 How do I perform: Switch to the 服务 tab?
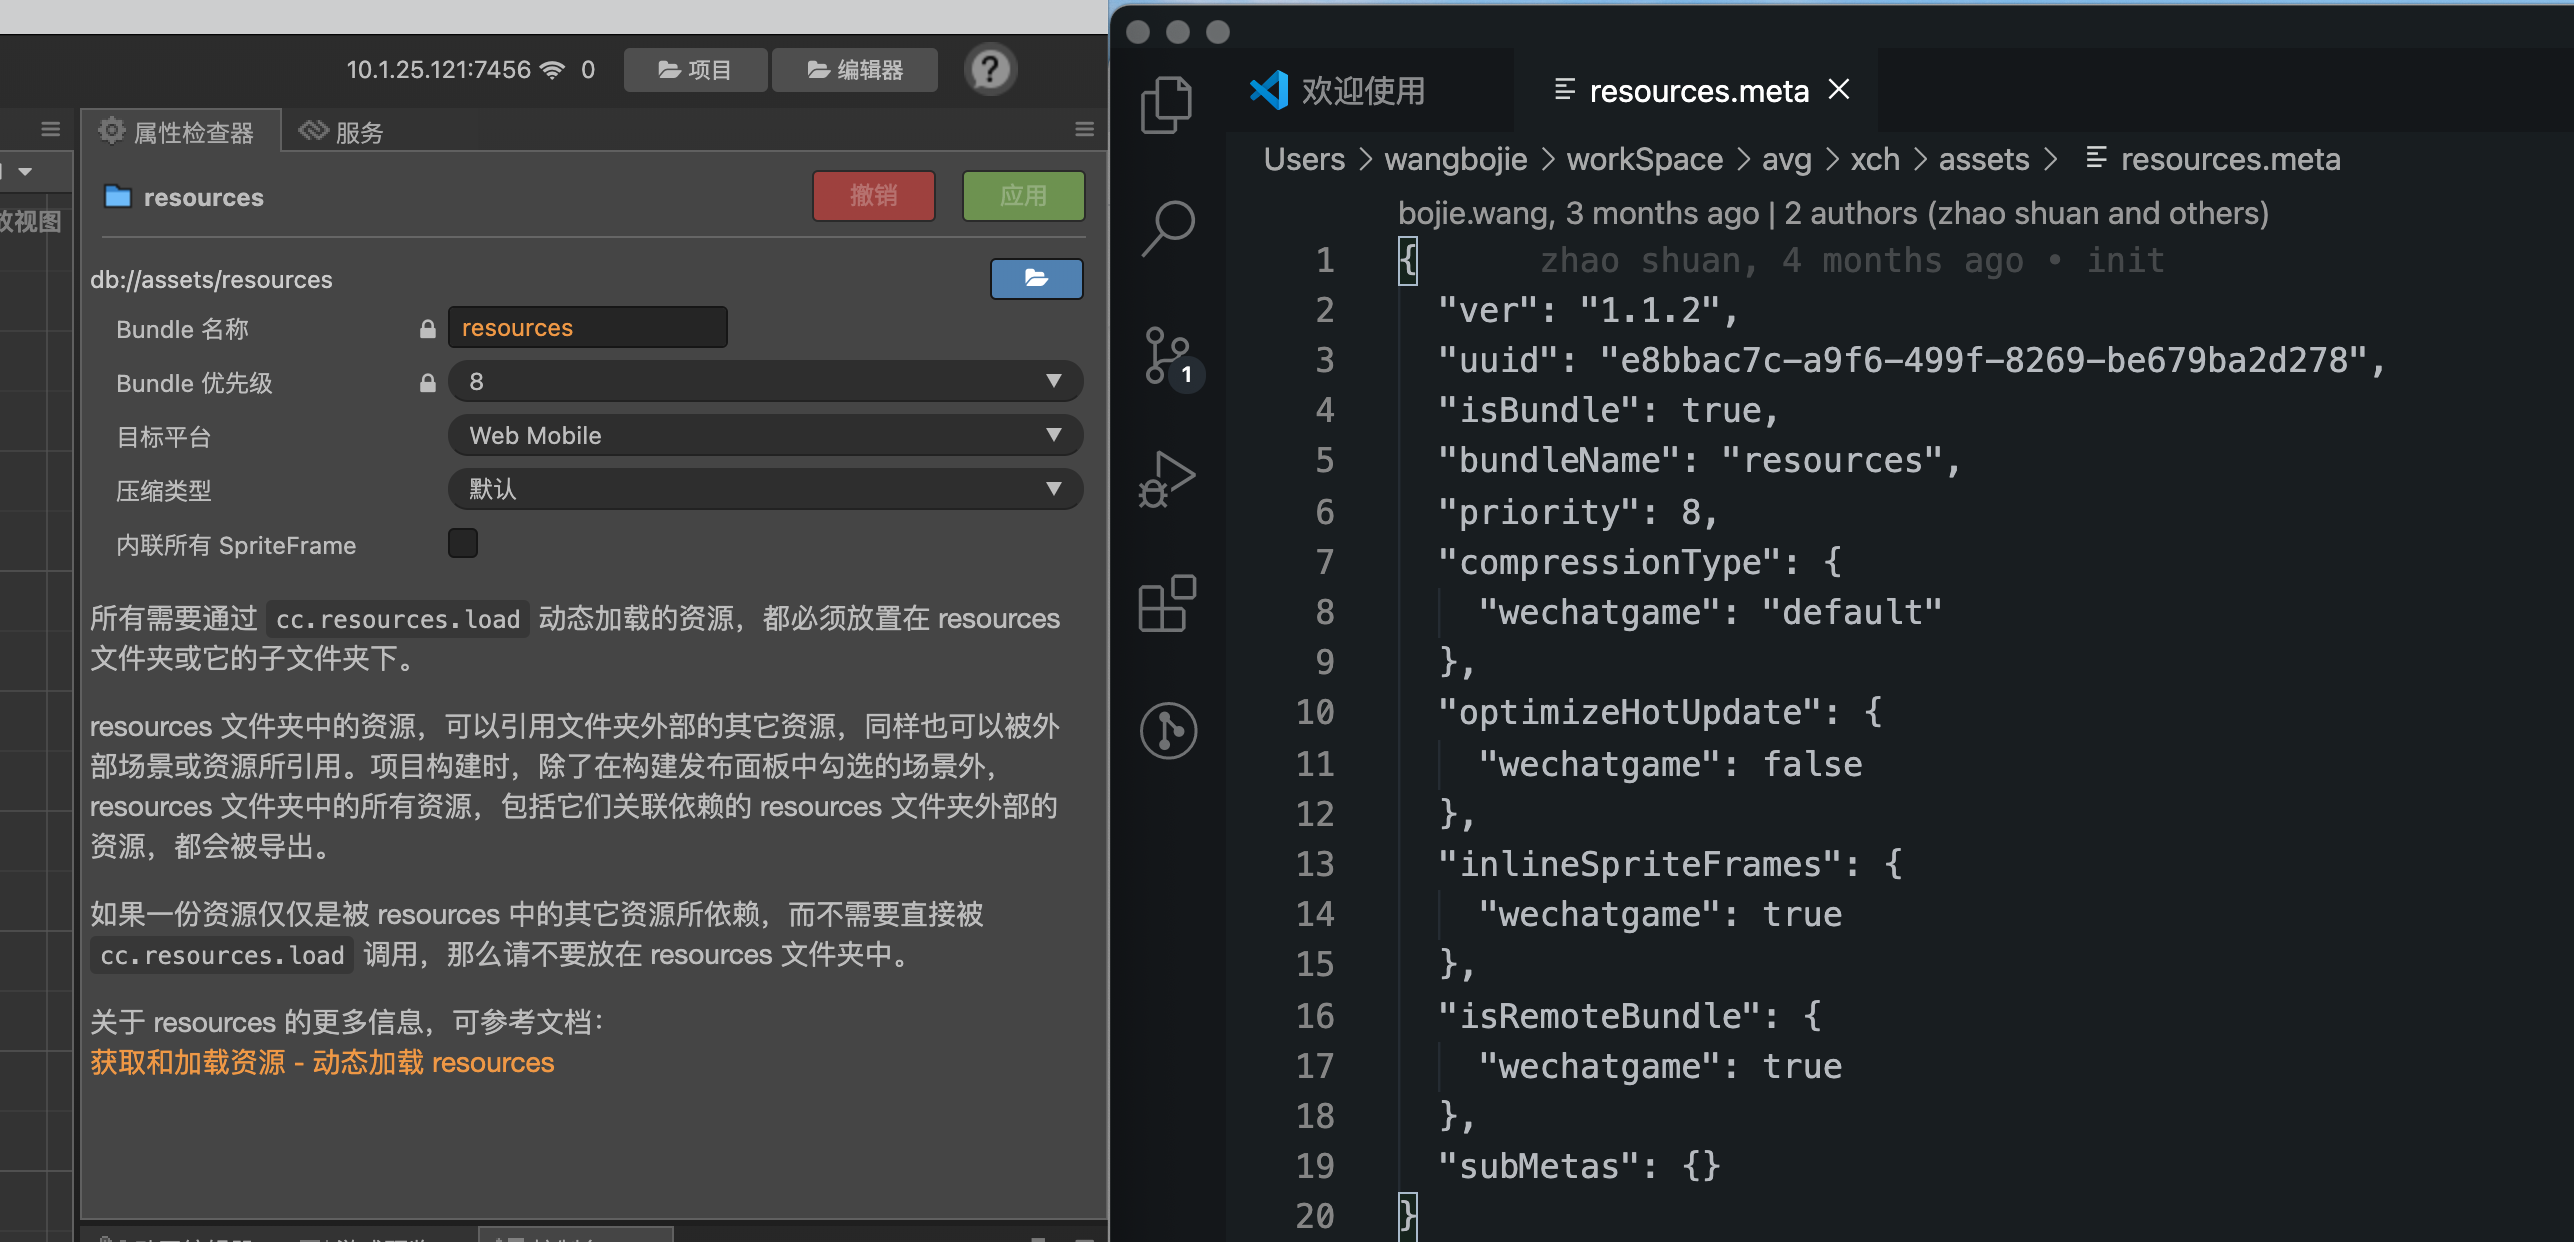[x=342, y=132]
